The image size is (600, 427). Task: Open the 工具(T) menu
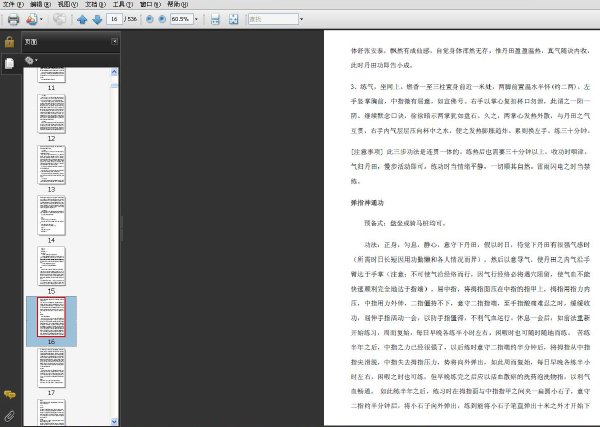123,4
